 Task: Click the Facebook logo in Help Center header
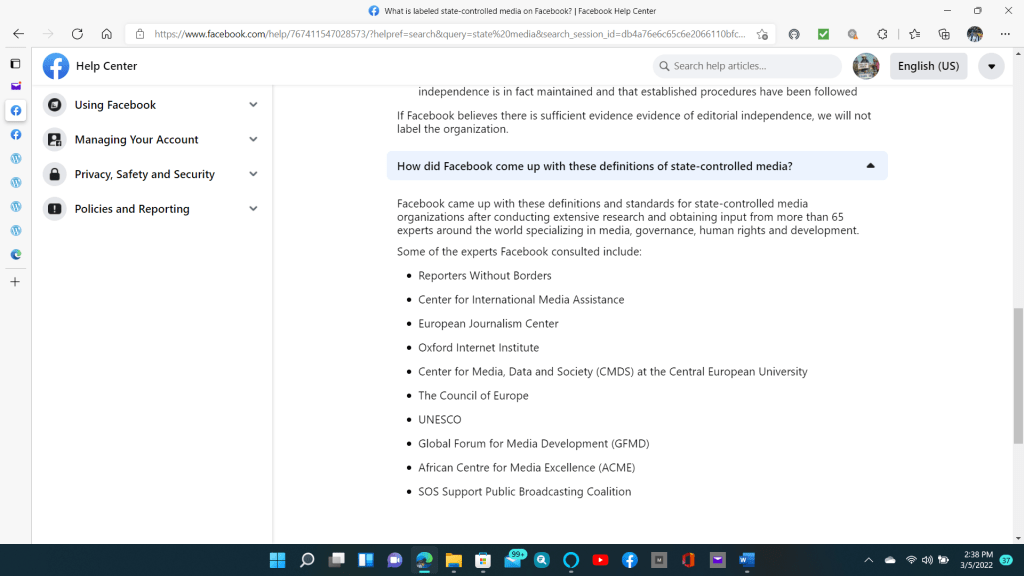pos(56,66)
